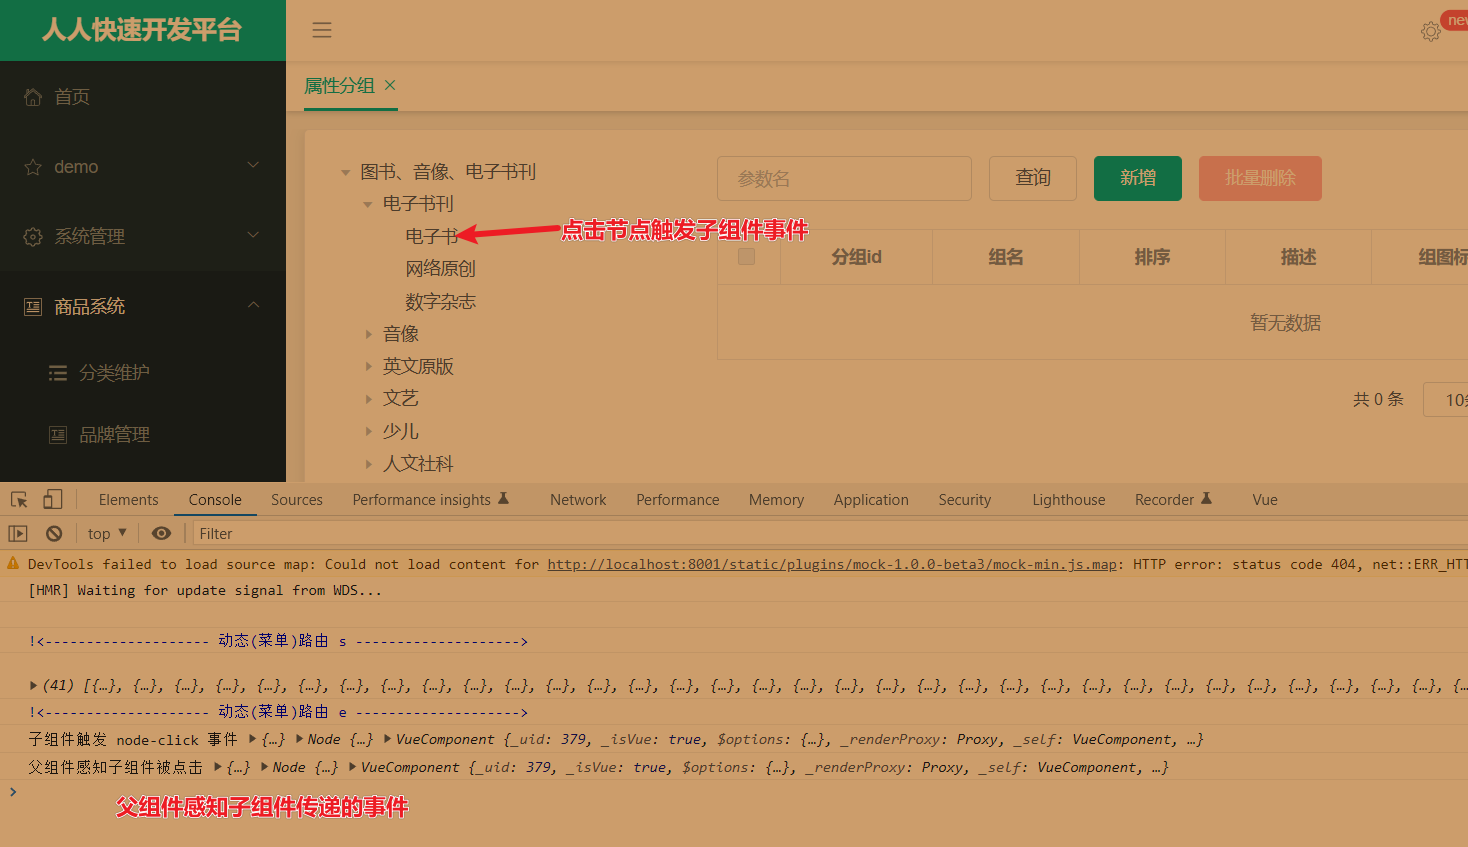Select the 网络原创 tree node
Screen dimensions: 1468x847
pyautogui.click(x=440, y=269)
